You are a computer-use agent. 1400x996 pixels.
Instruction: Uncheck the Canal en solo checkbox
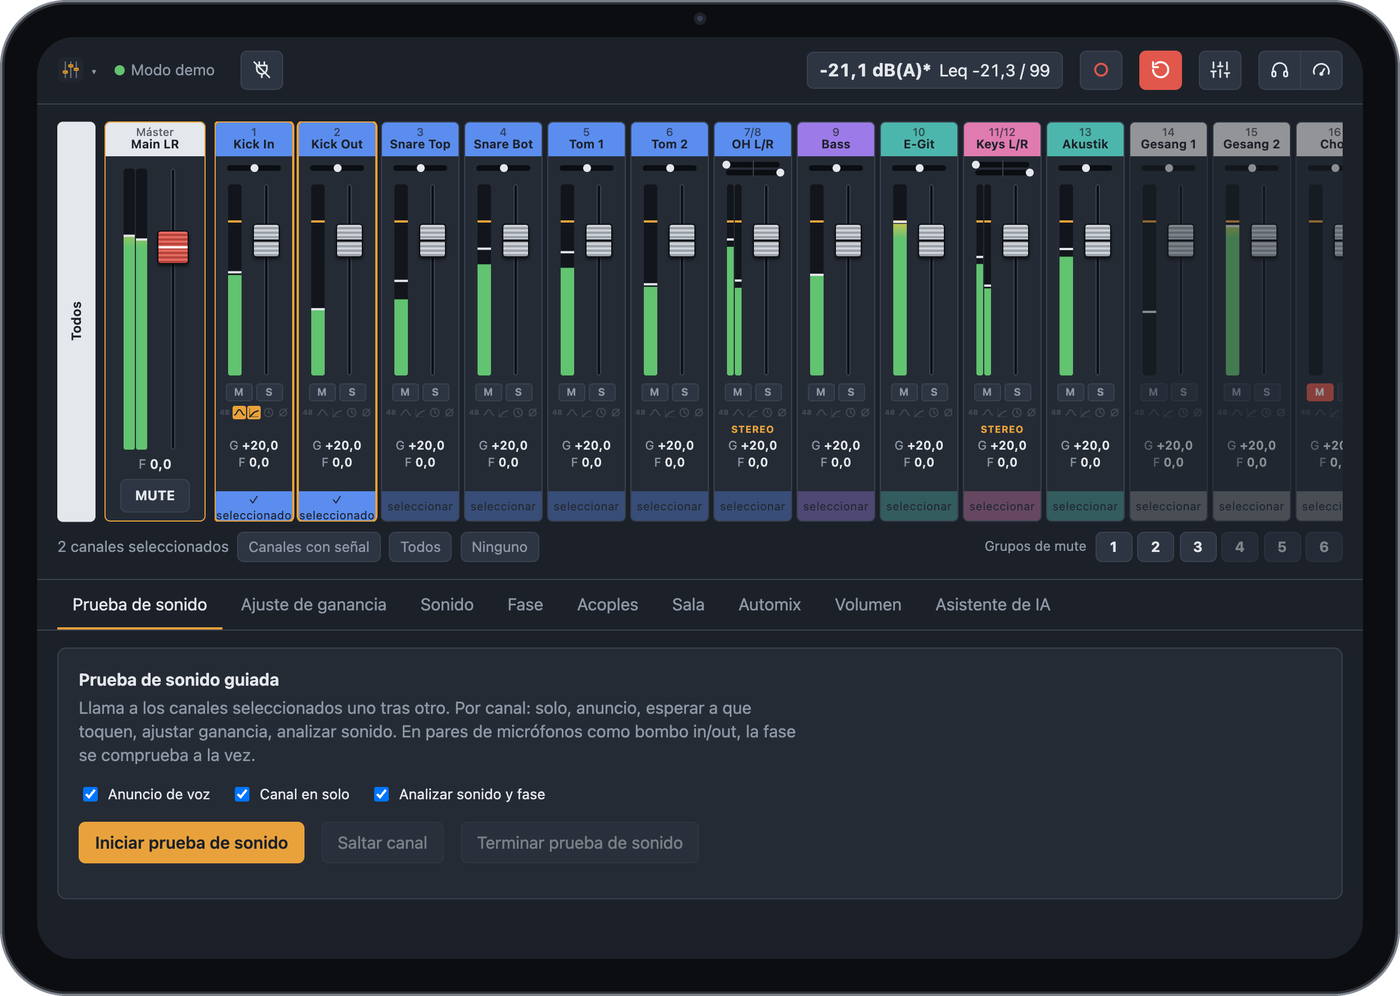[242, 794]
